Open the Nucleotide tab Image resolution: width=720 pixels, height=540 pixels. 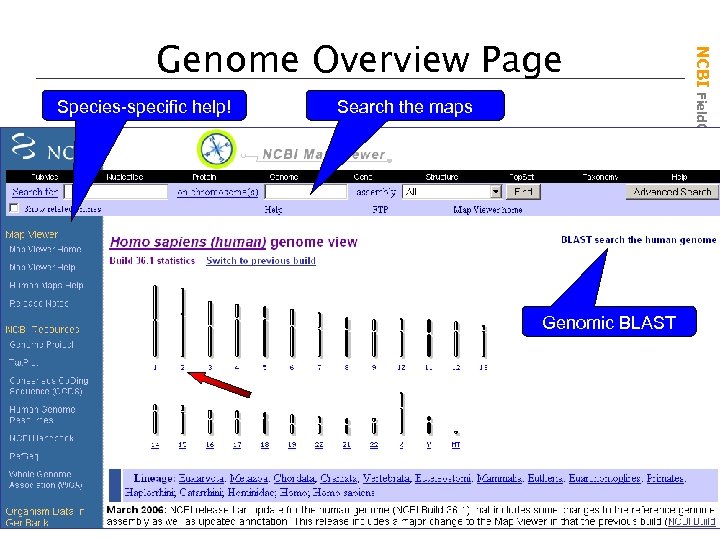tap(124, 177)
